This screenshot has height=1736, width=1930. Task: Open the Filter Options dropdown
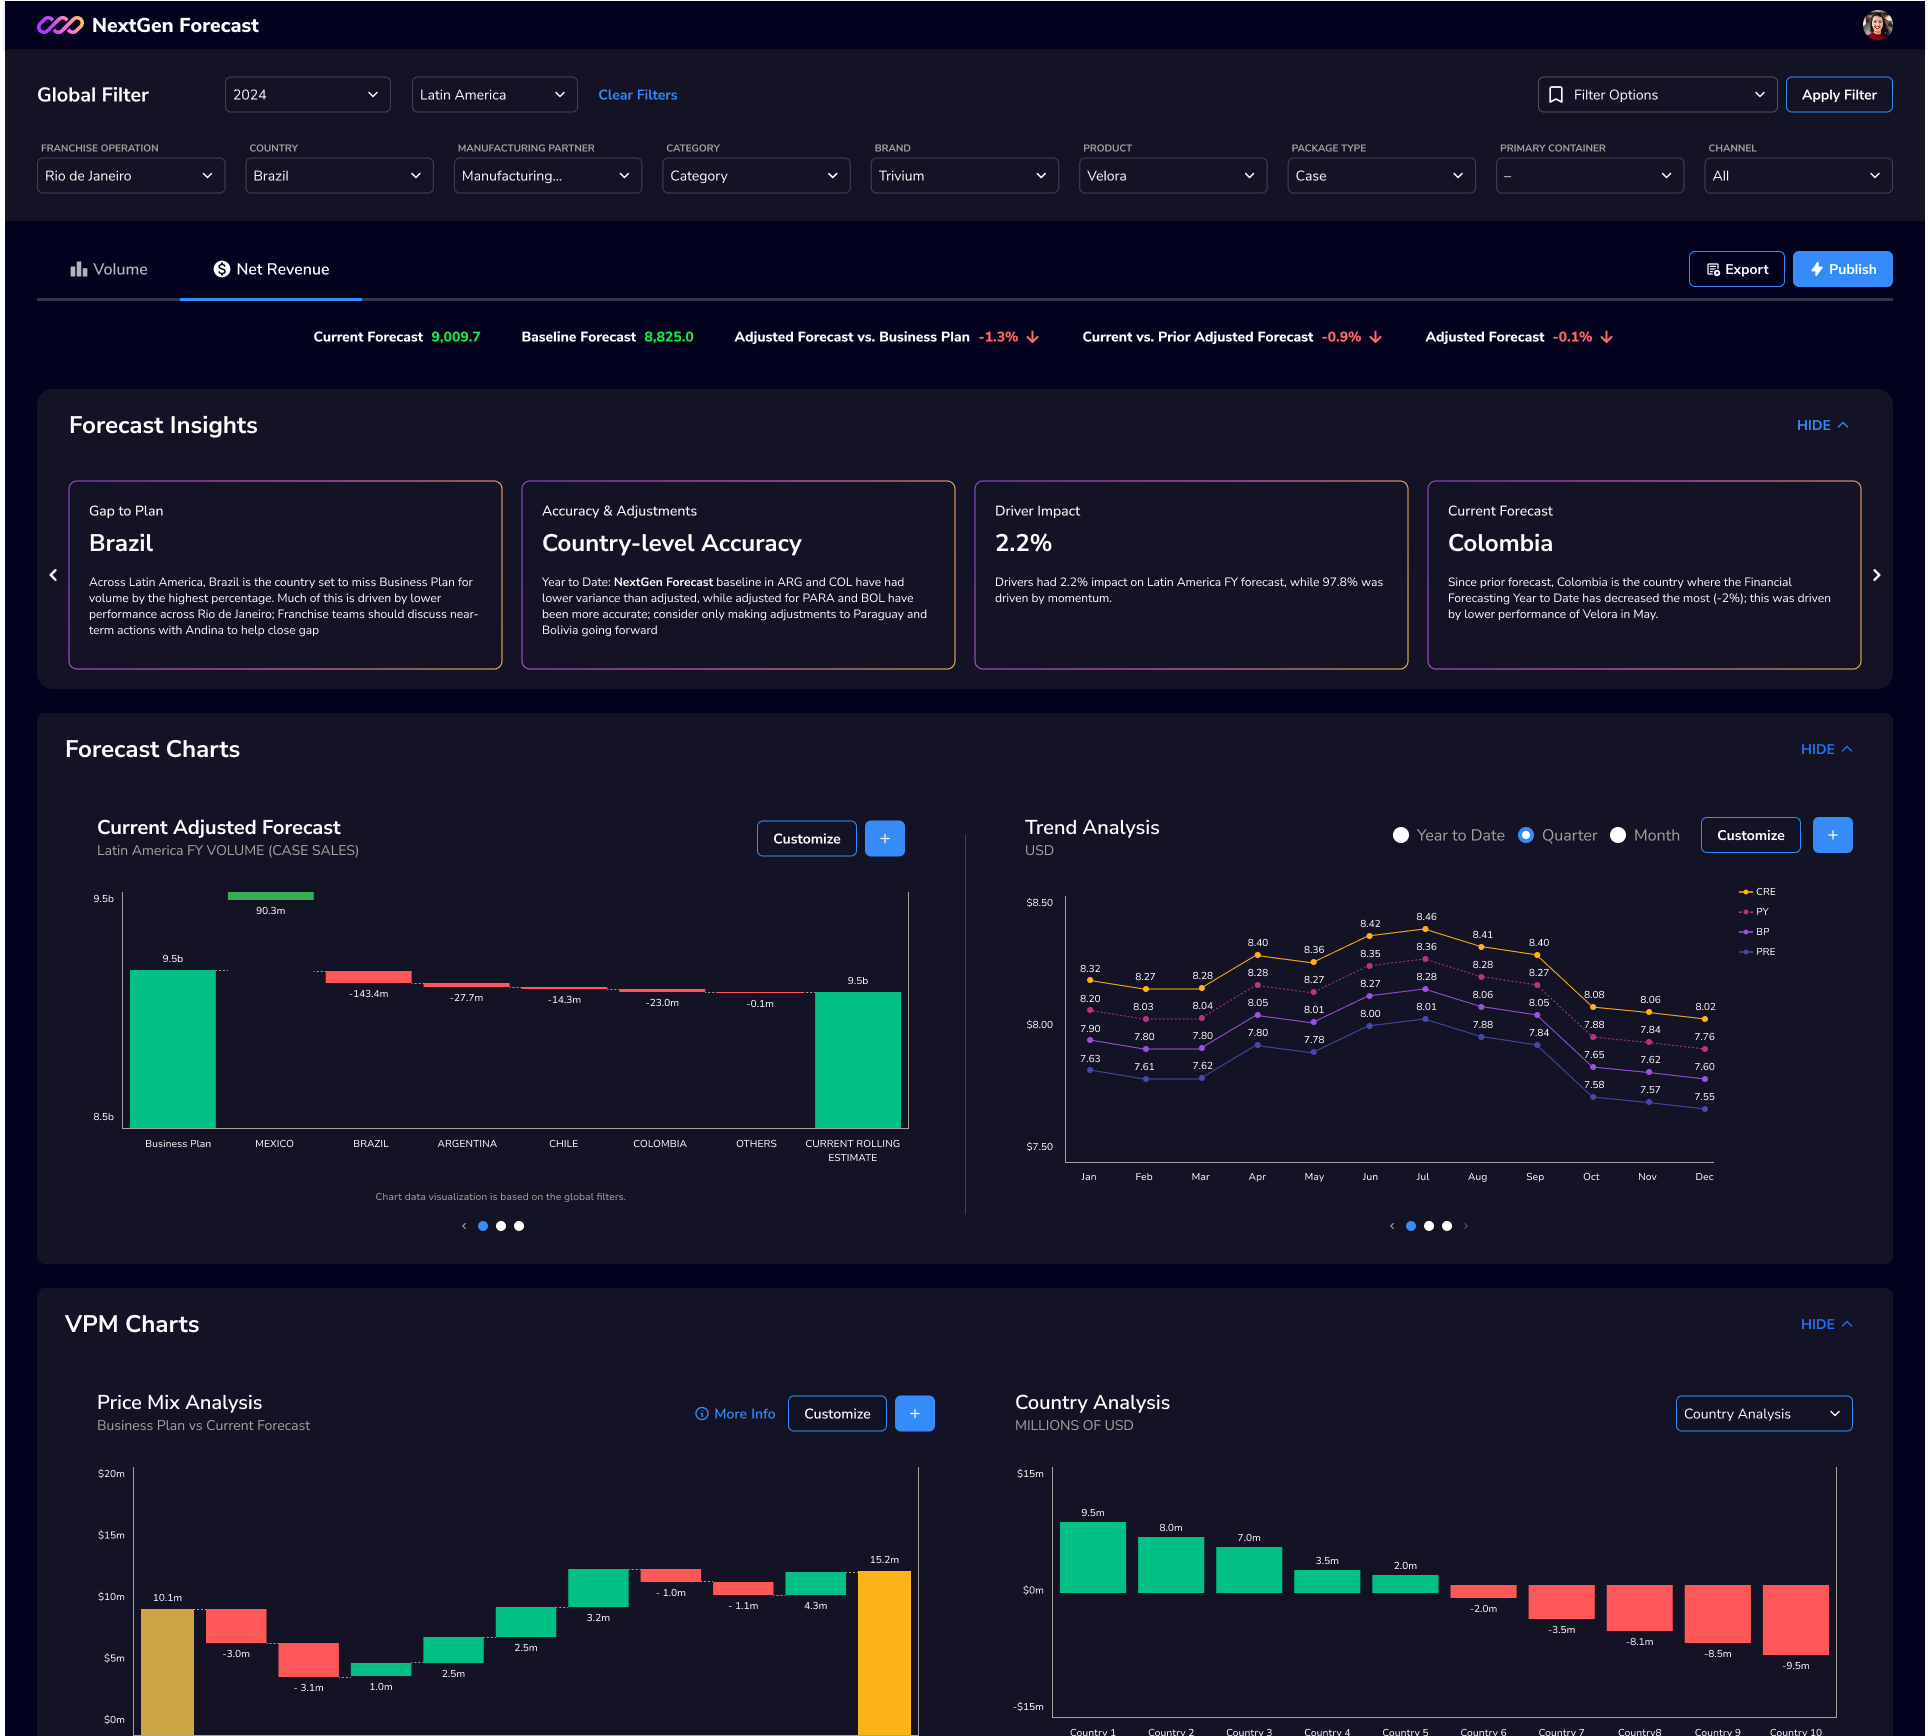click(x=1657, y=95)
